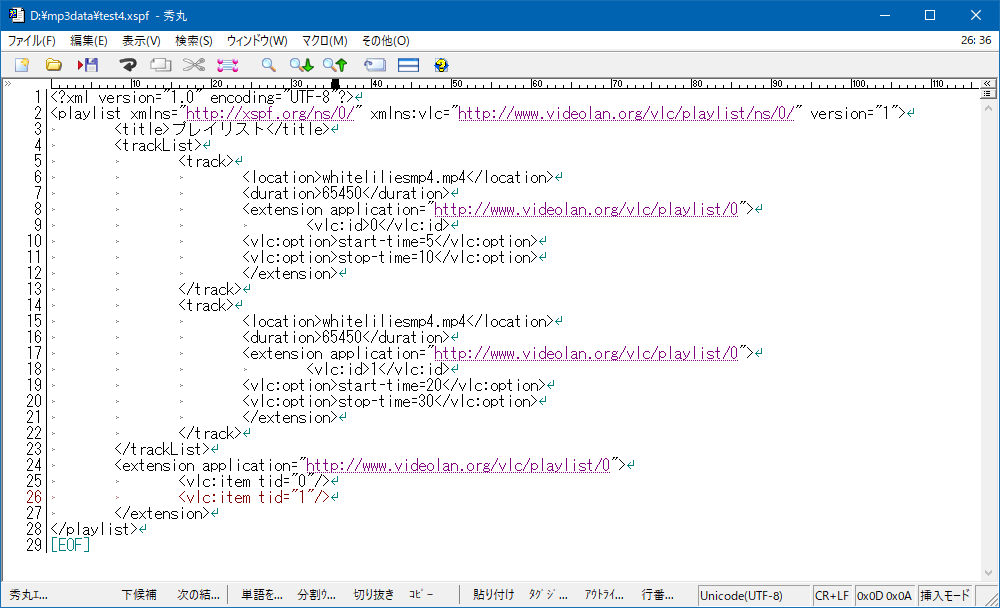Click the black cursor marker on ruler

click(335, 84)
